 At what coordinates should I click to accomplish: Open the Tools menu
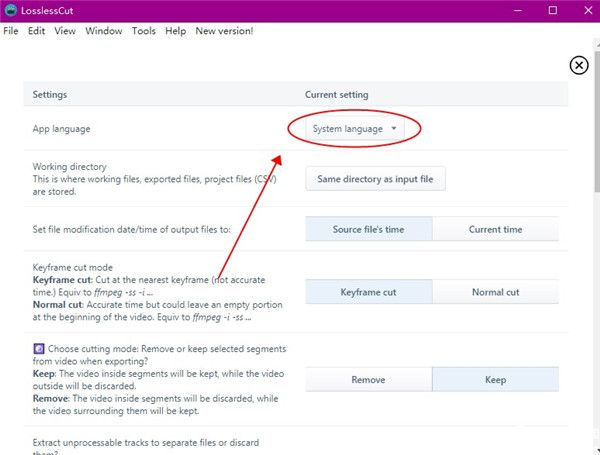144,31
